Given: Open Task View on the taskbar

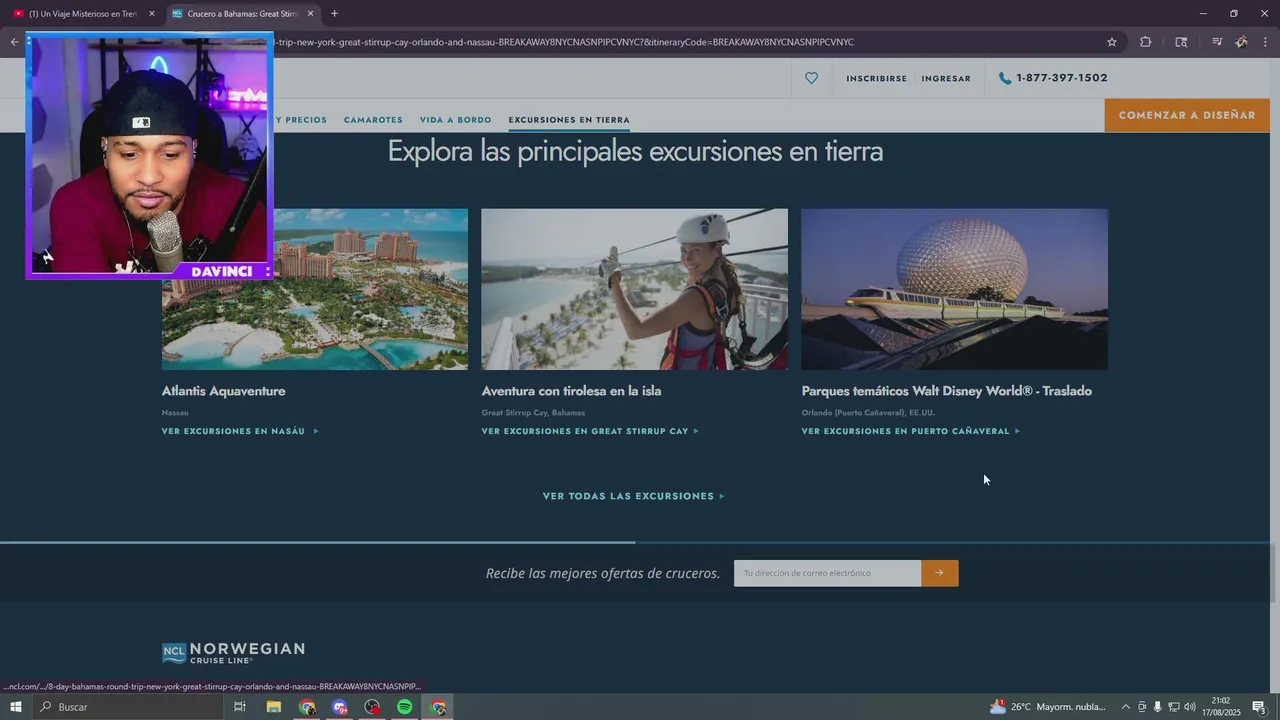Looking at the screenshot, I should tap(240, 707).
